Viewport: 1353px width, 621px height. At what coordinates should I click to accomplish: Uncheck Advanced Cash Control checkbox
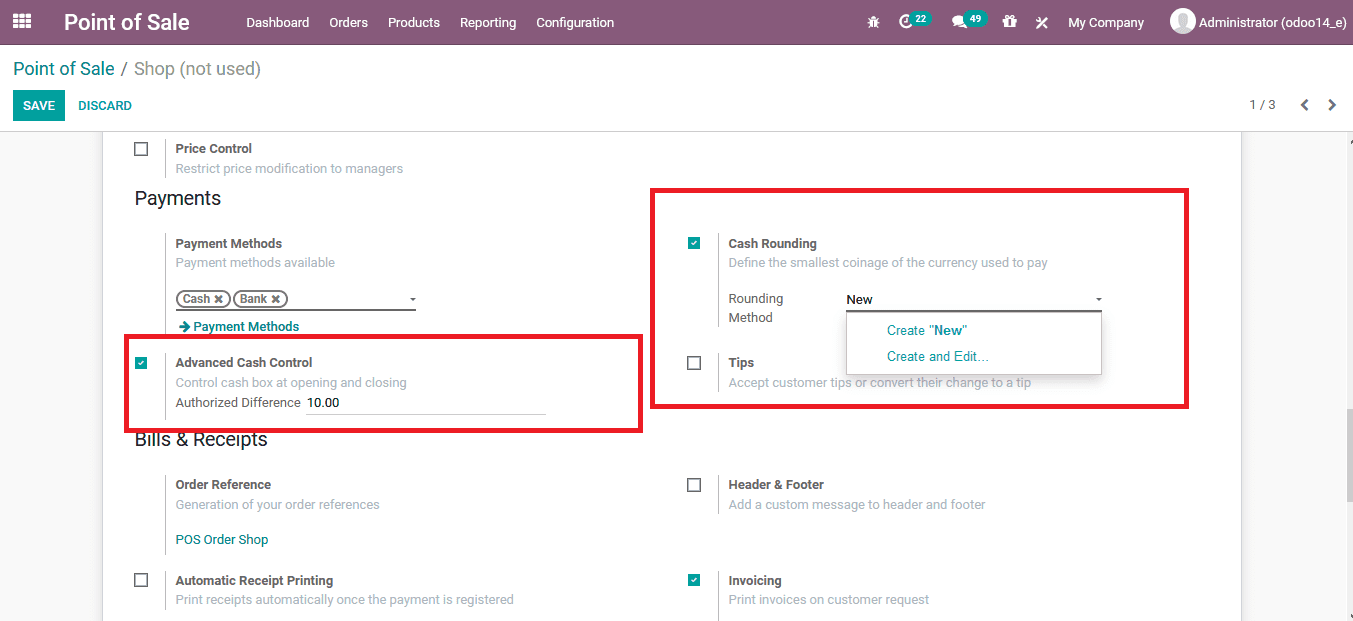coord(141,363)
